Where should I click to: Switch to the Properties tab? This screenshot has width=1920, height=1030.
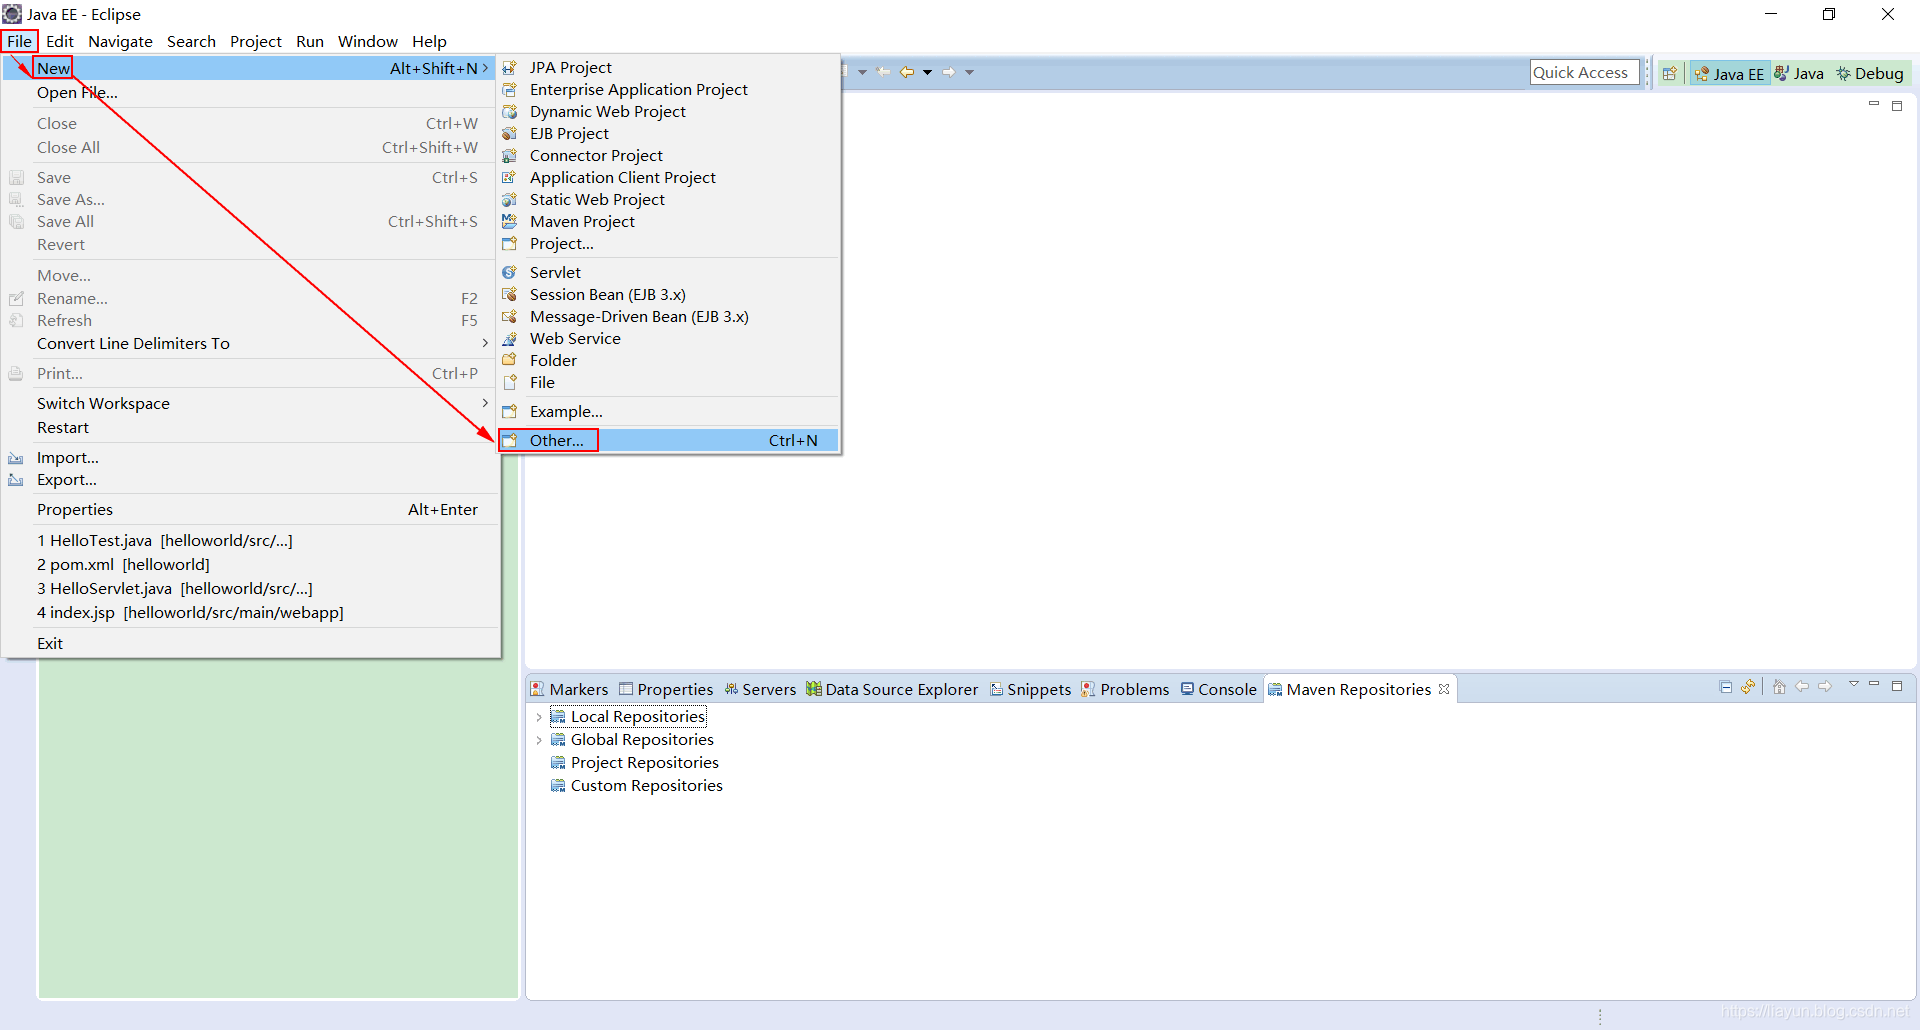[666, 689]
